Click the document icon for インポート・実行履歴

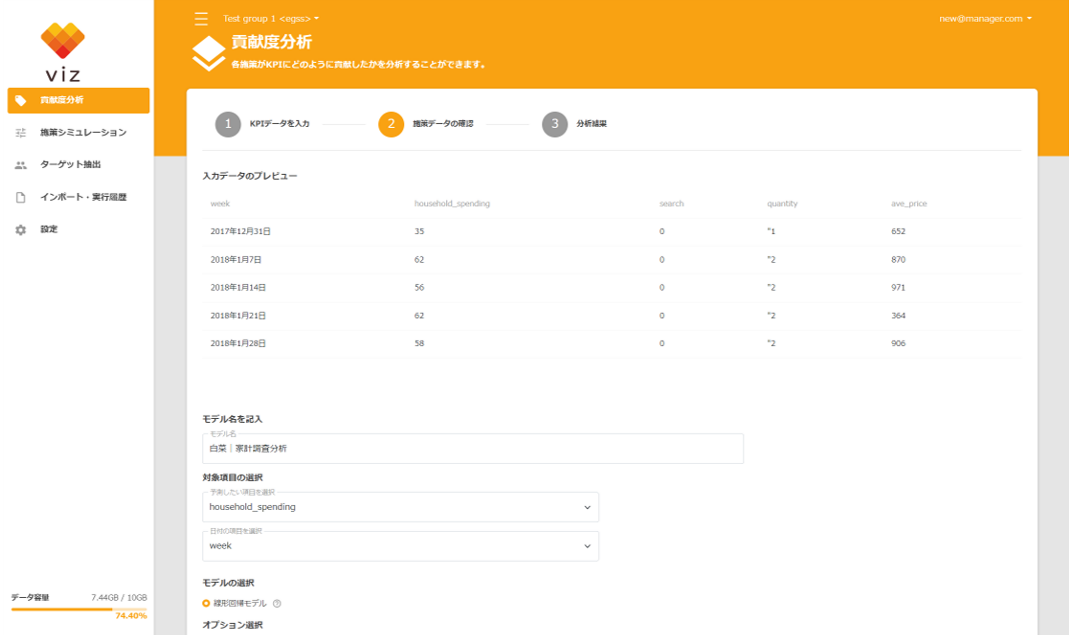(20, 197)
